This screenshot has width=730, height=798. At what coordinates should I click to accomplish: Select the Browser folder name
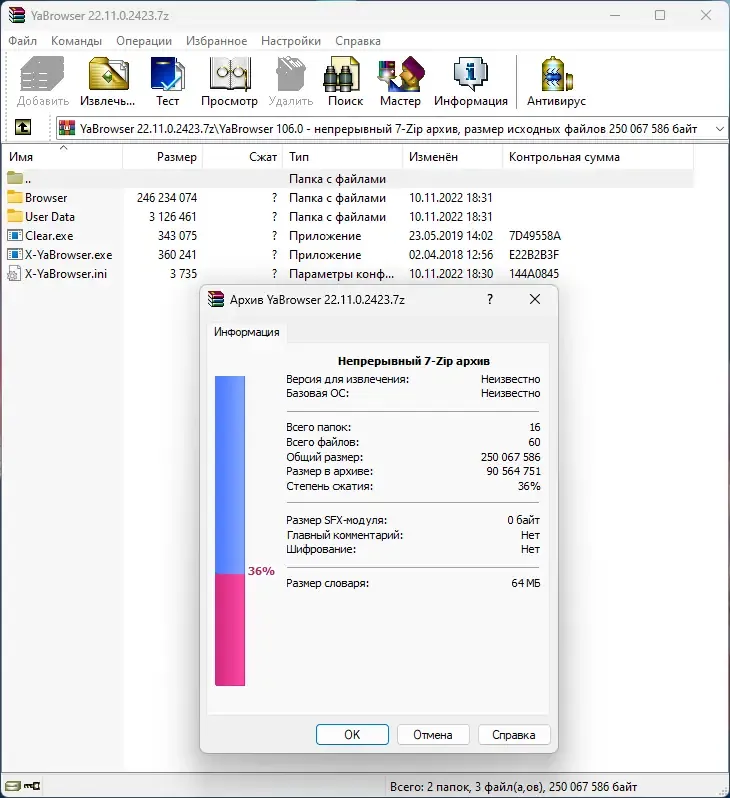[46, 197]
